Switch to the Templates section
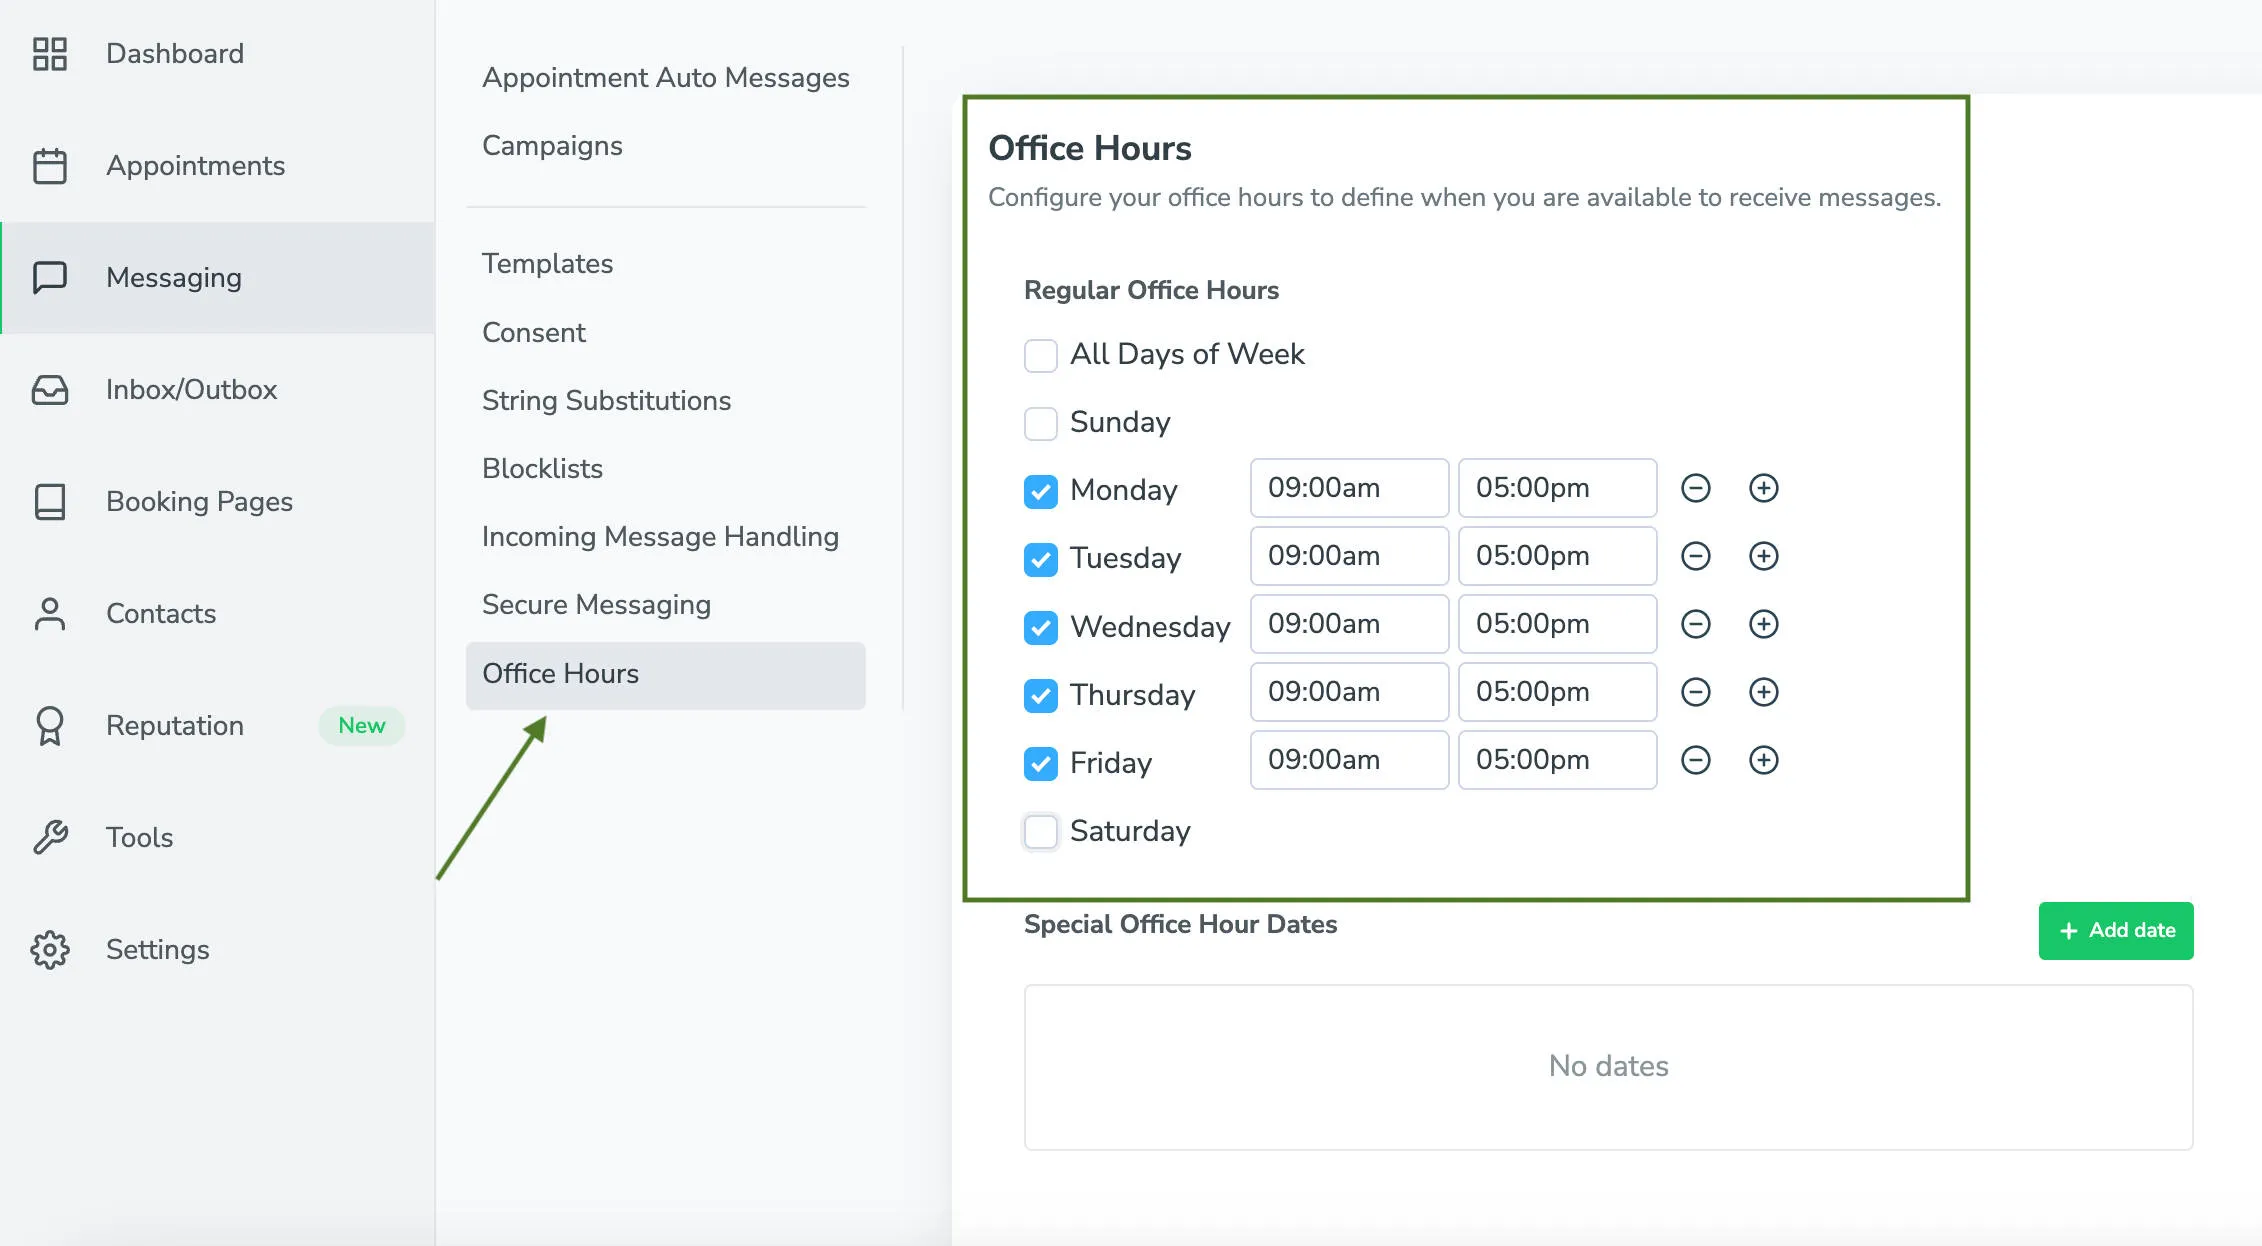The height and width of the screenshot is (1246, 2262). click(x=547, y=263)
